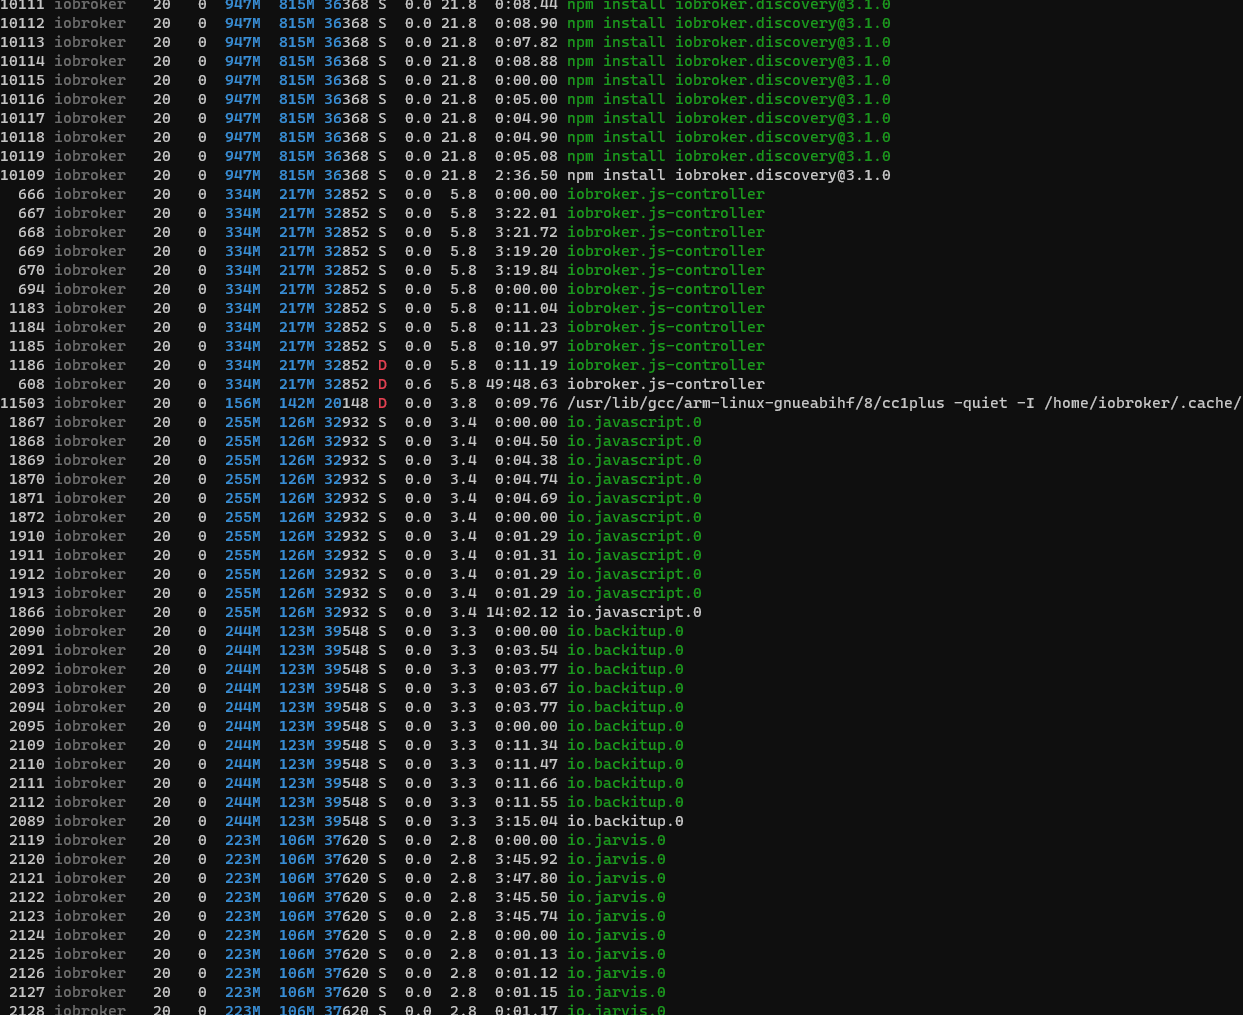Screen dimensions: 1243x1015
Task: Click the cc1plus compiler command line
Action: pyautogui.click(x=904, y=403)
